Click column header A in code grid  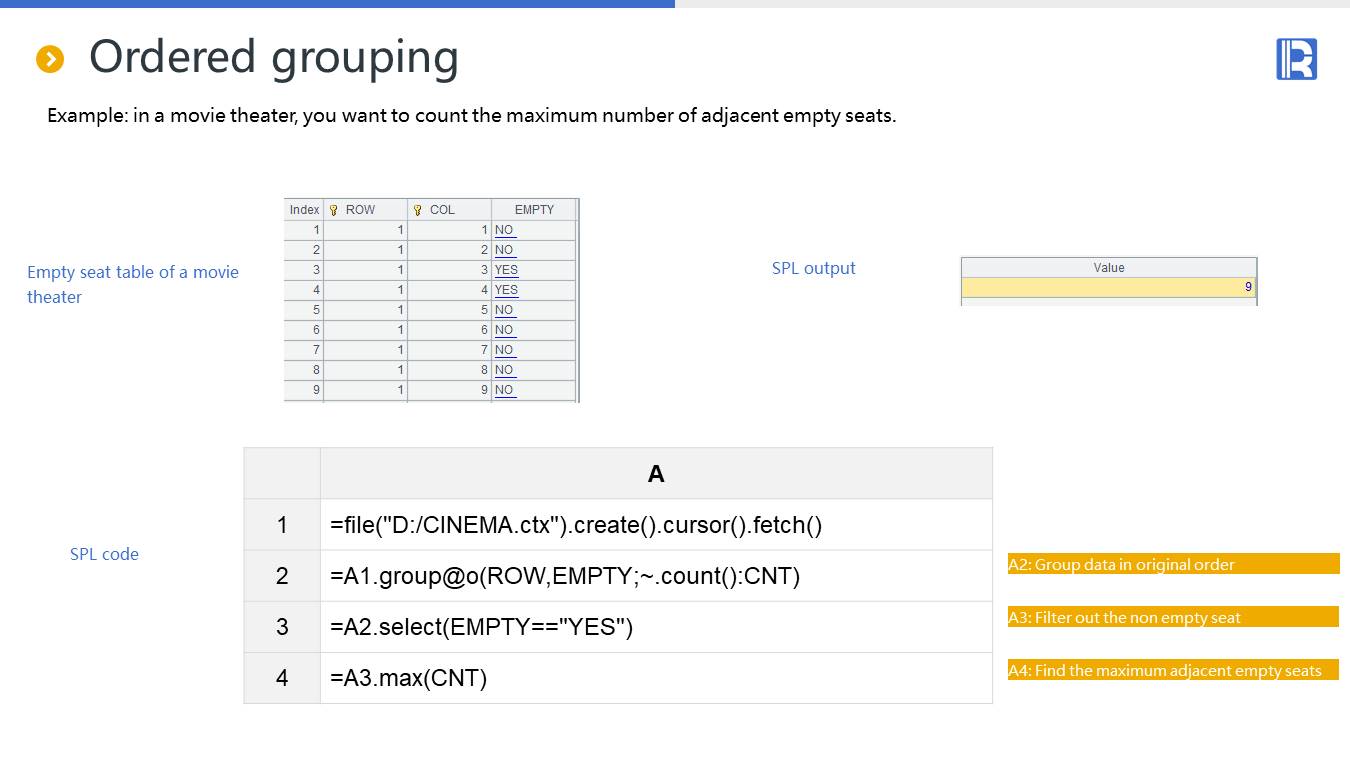click(x=656, y=474)
